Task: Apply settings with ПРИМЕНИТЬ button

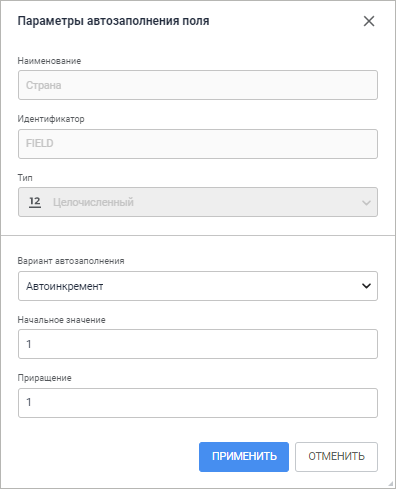Action: pos(244,457)
